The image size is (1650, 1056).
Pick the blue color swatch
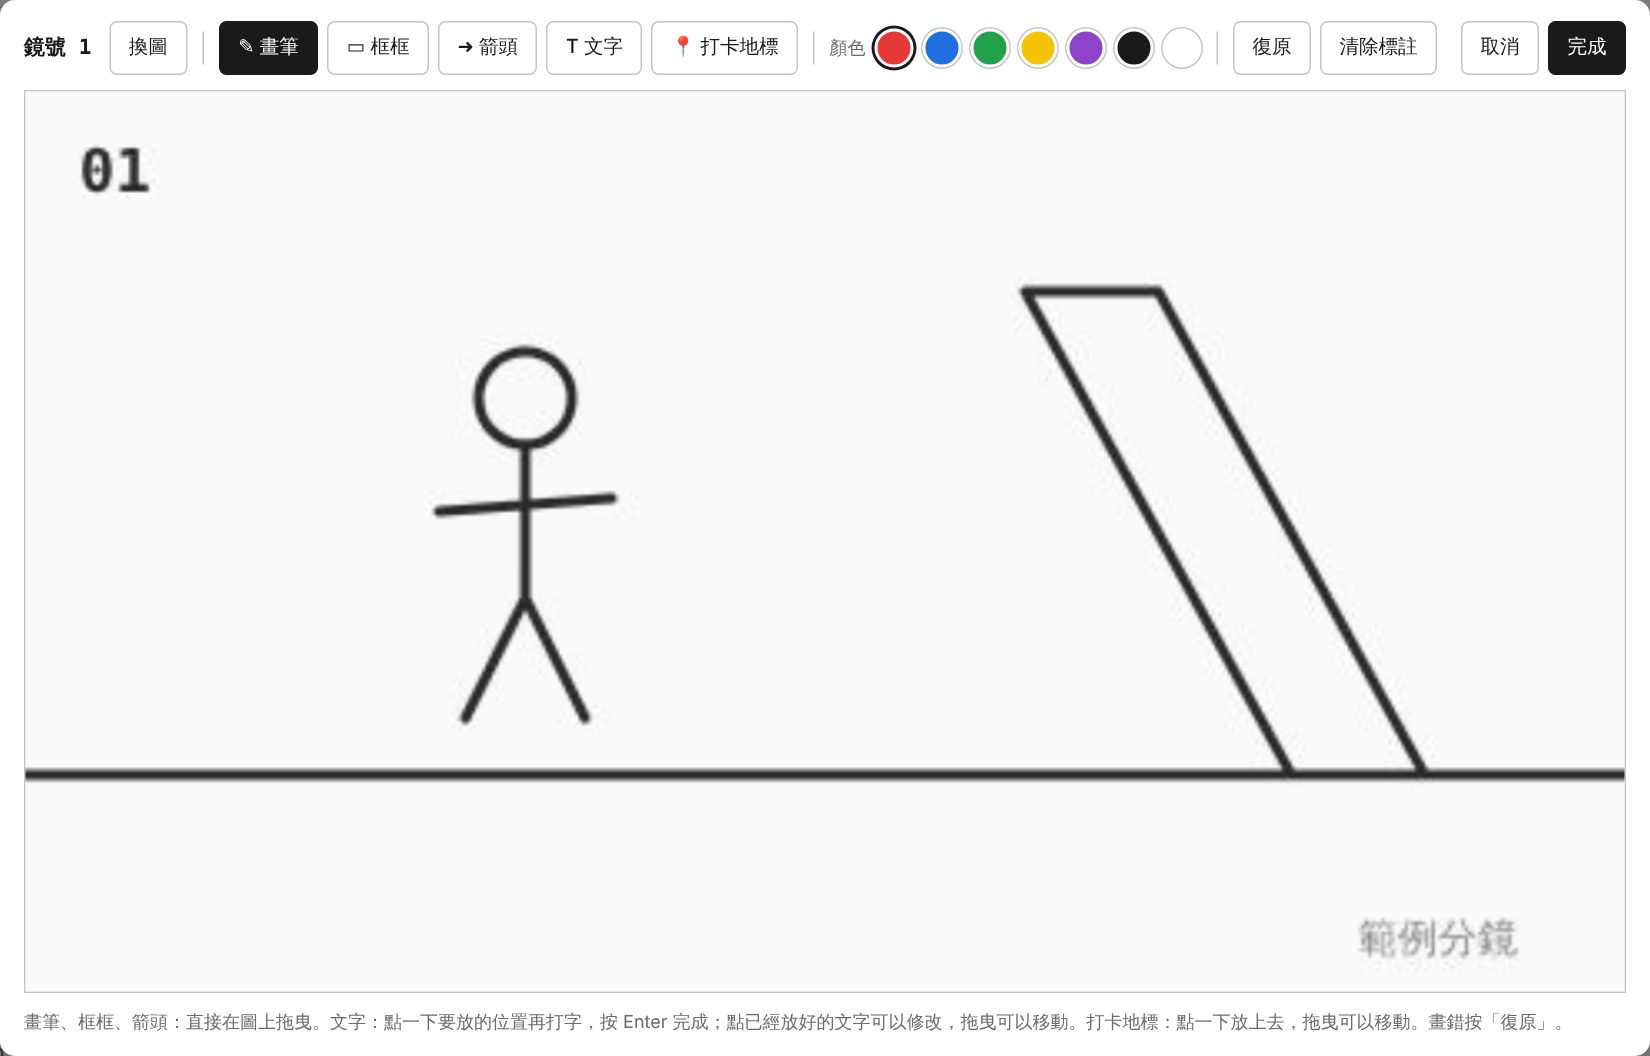coord(942,48)
